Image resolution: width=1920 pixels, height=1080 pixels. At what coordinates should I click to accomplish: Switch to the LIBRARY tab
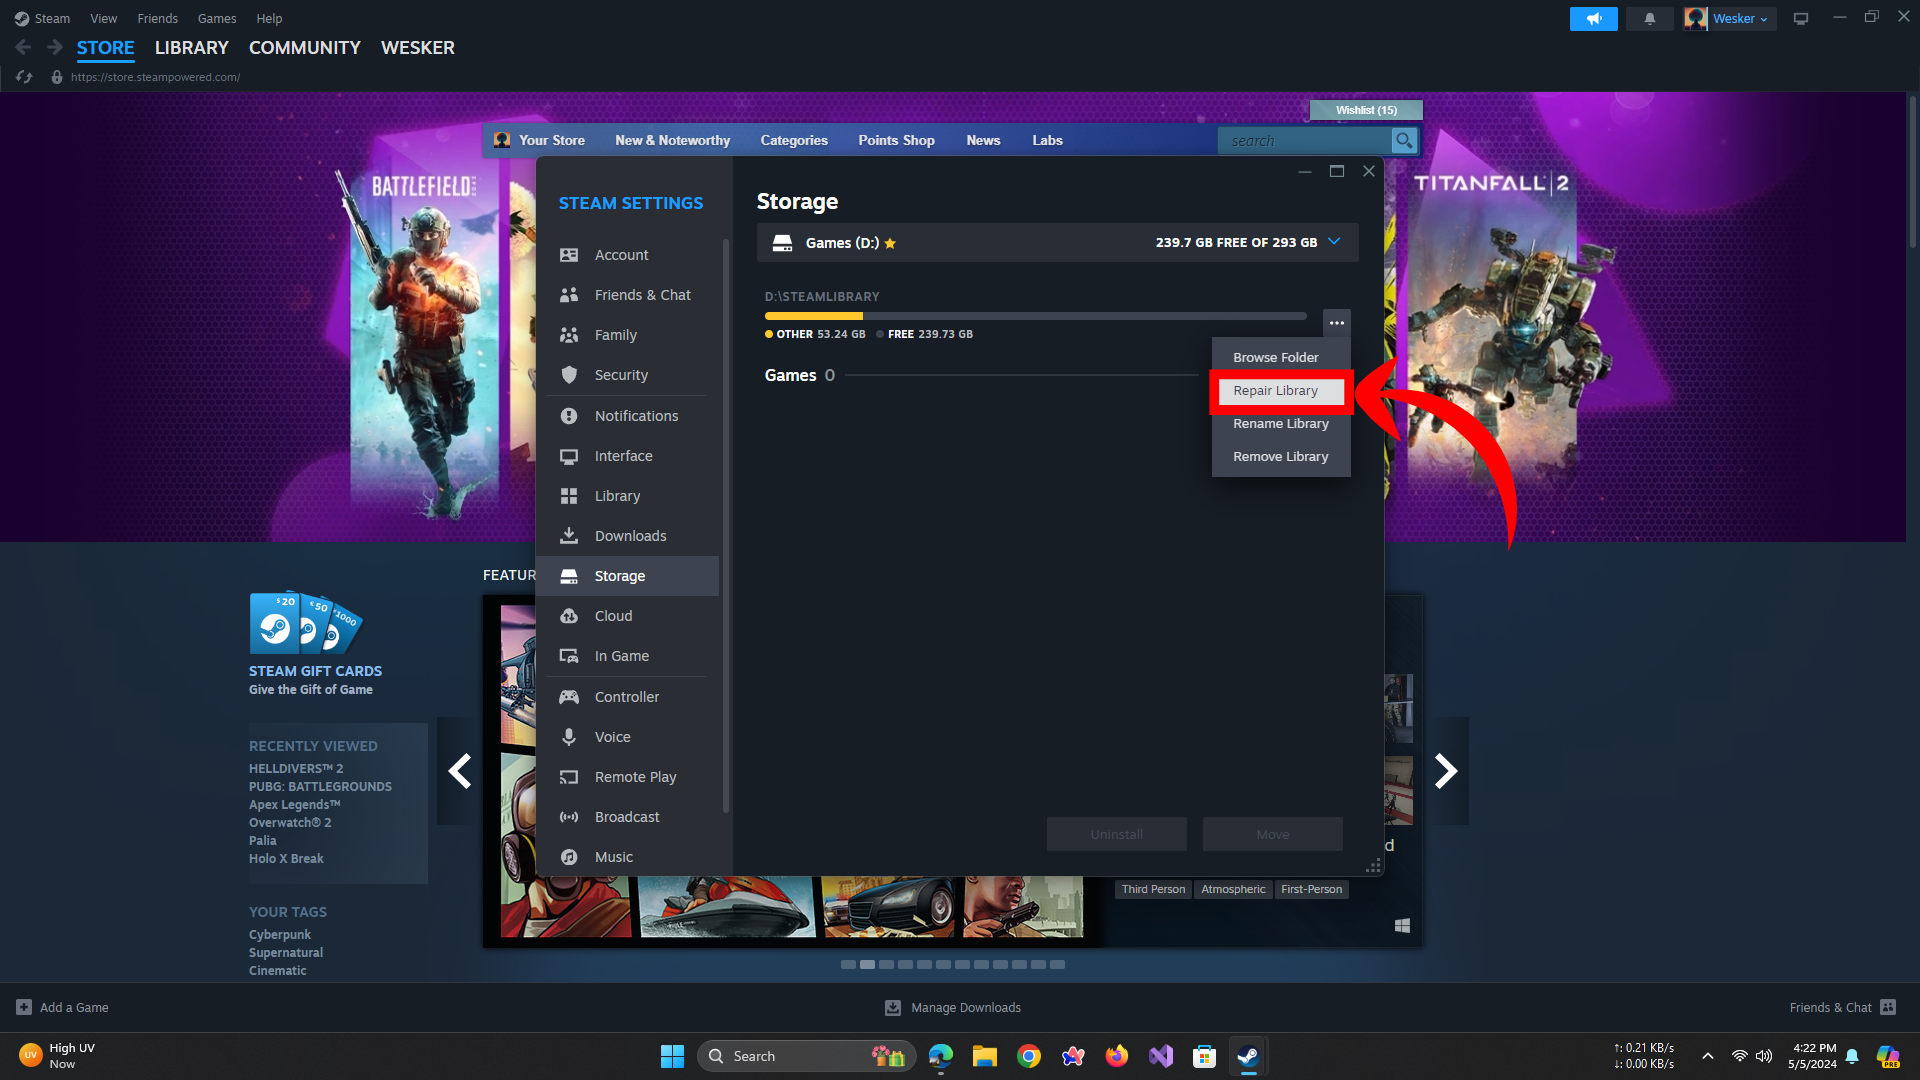[x=191, y=48]
